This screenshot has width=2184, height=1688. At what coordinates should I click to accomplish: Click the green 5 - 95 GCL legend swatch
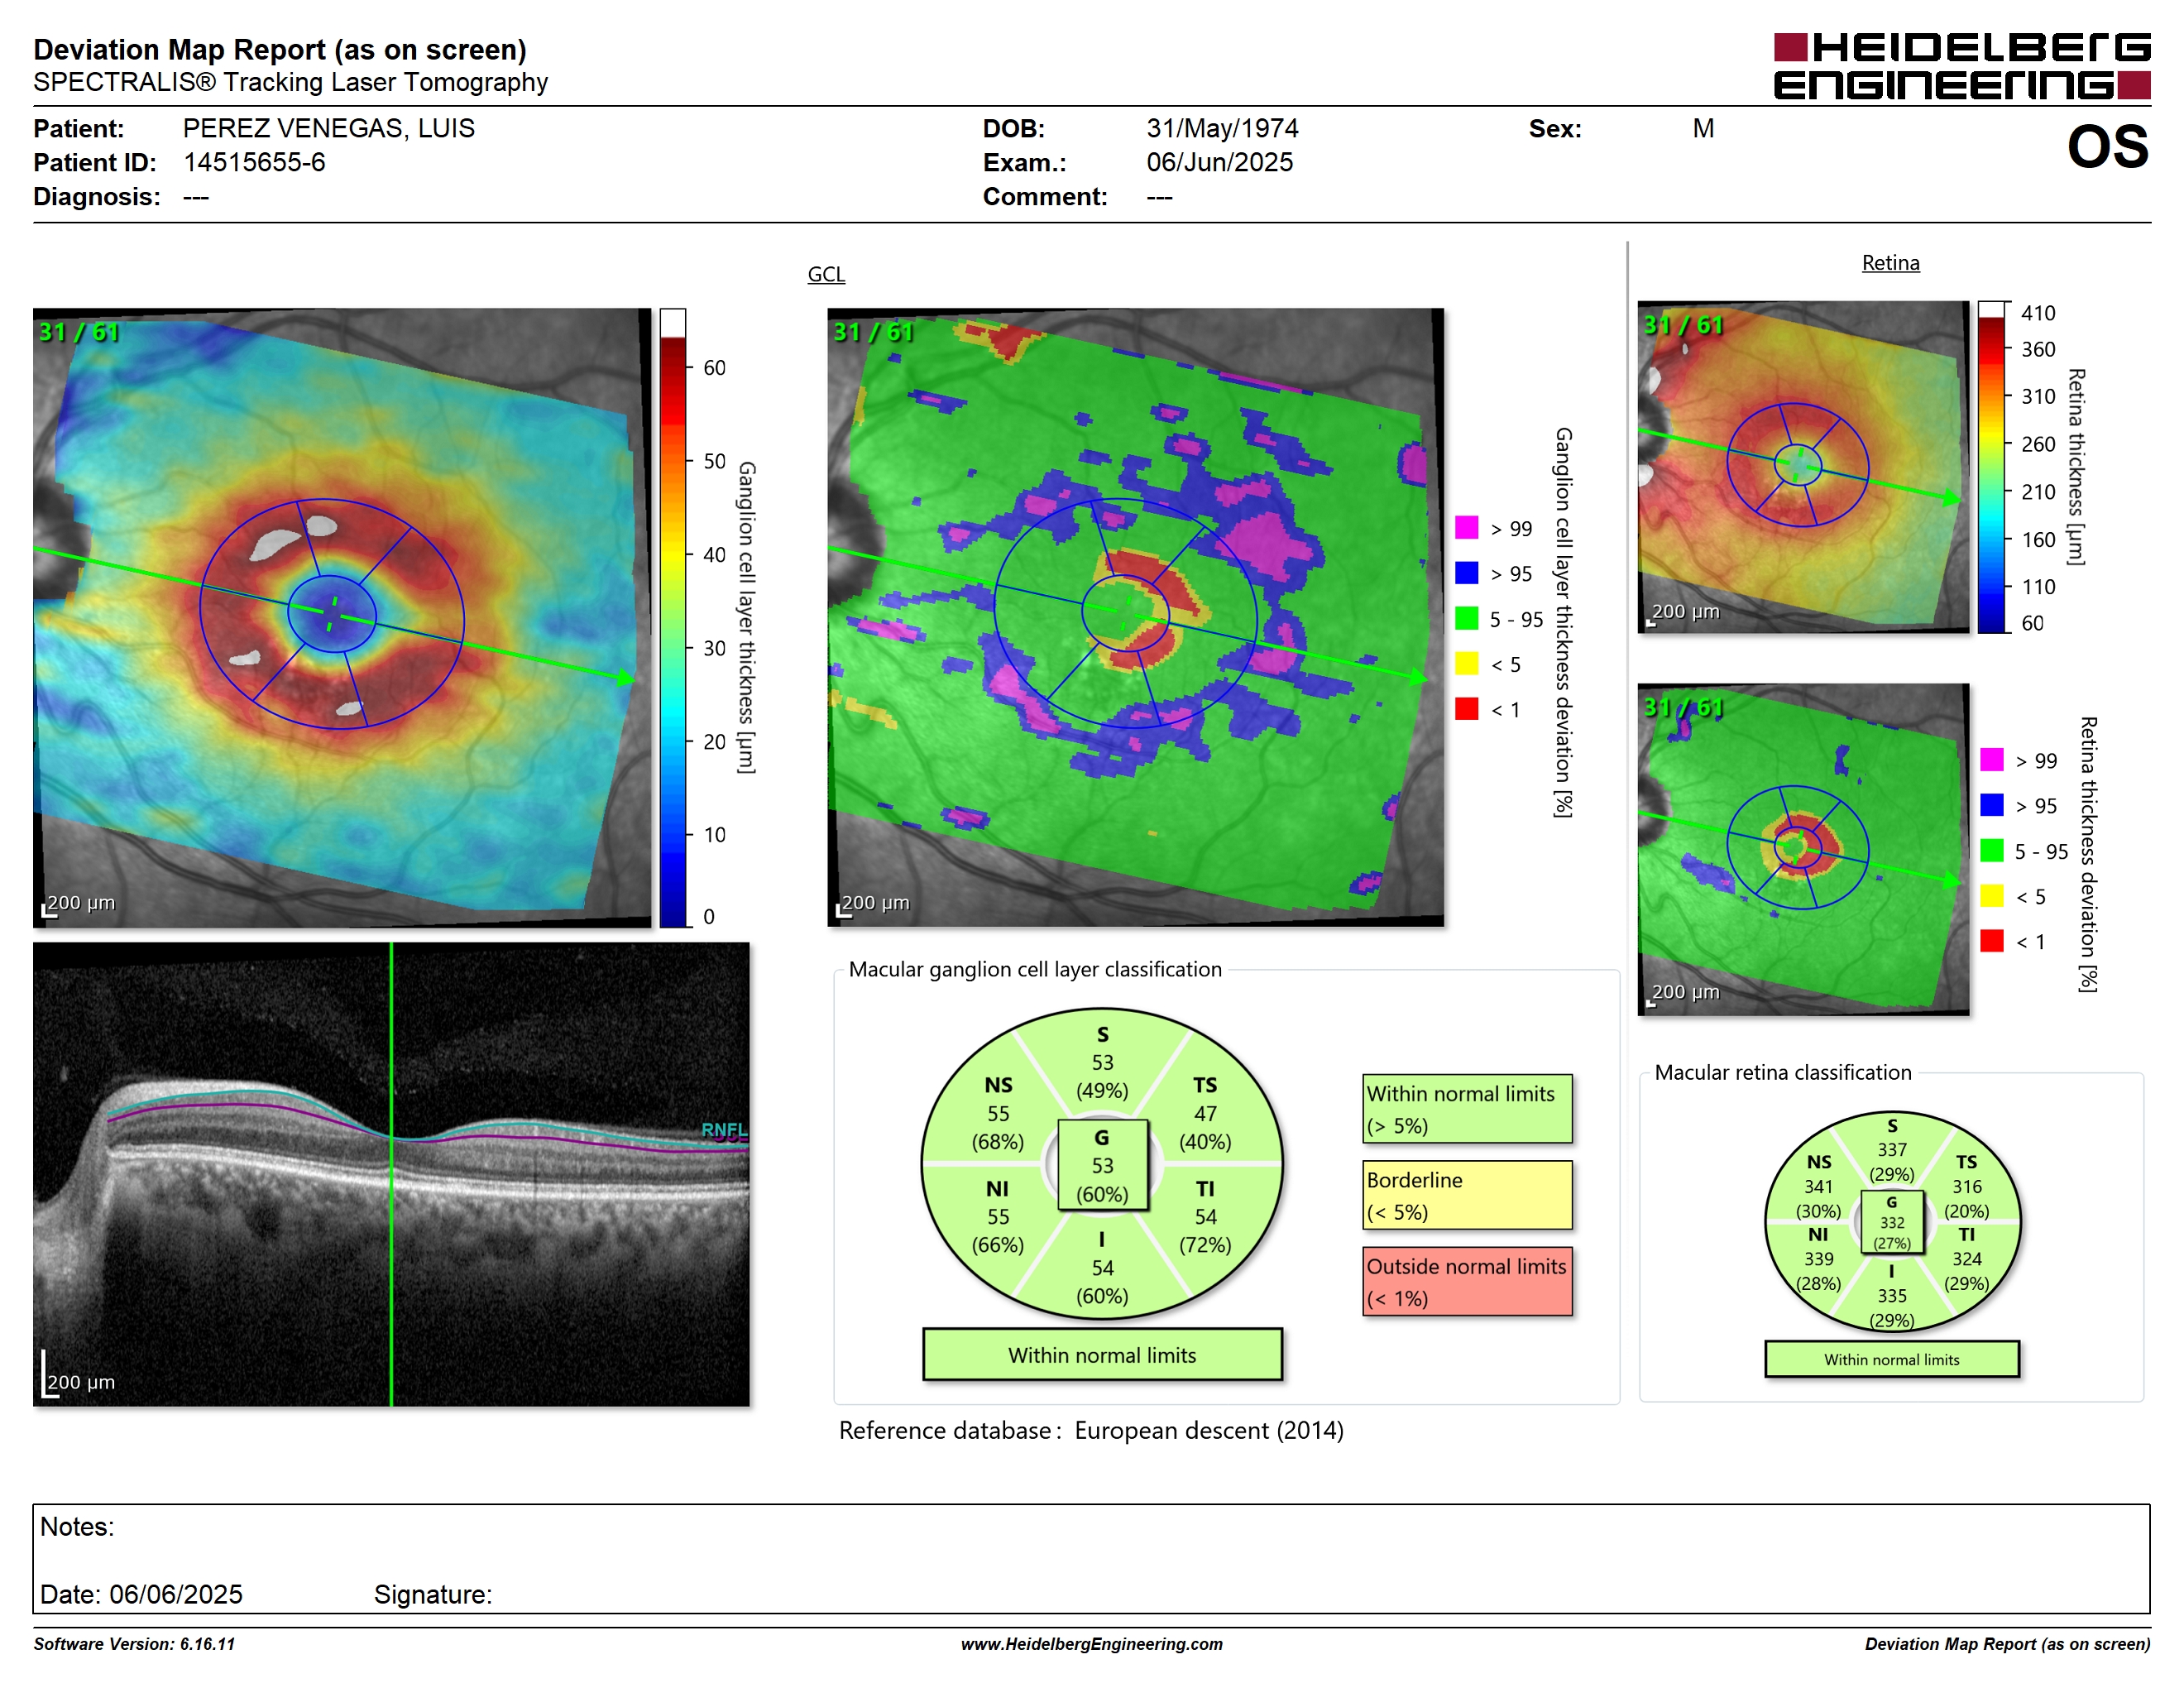(1466, 619)
